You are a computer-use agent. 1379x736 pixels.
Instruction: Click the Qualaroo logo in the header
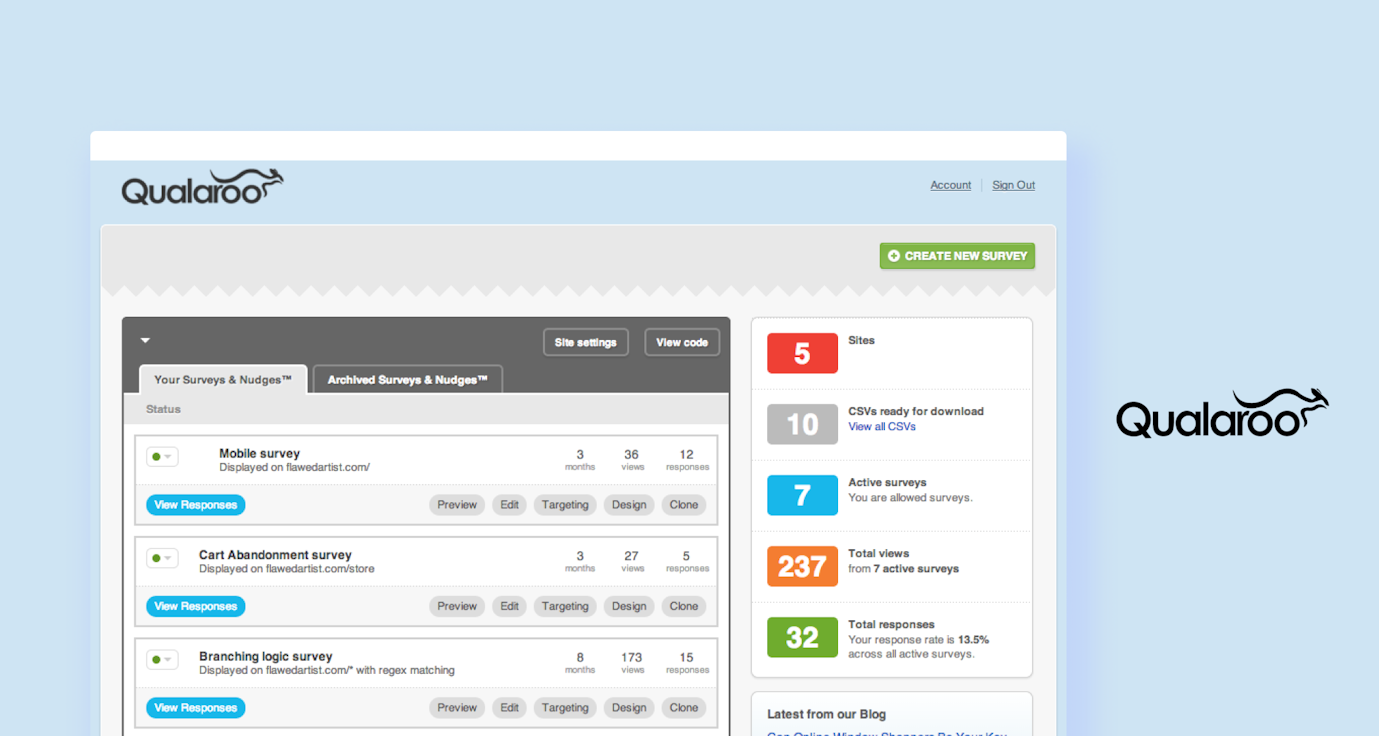(x=201, y=185)
